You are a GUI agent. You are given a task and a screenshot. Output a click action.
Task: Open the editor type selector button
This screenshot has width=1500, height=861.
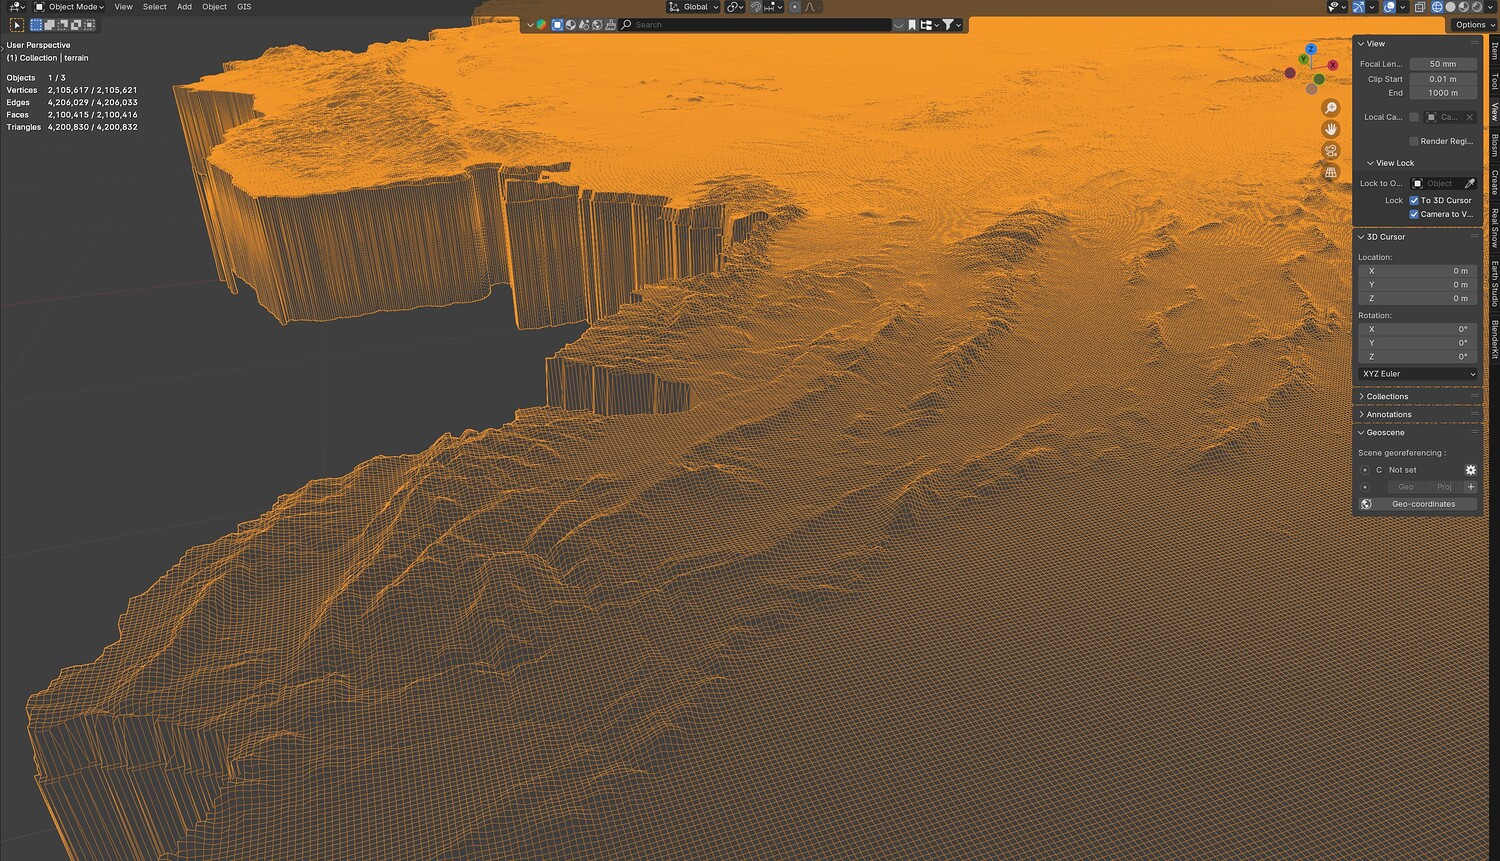(x=17, y=7)
